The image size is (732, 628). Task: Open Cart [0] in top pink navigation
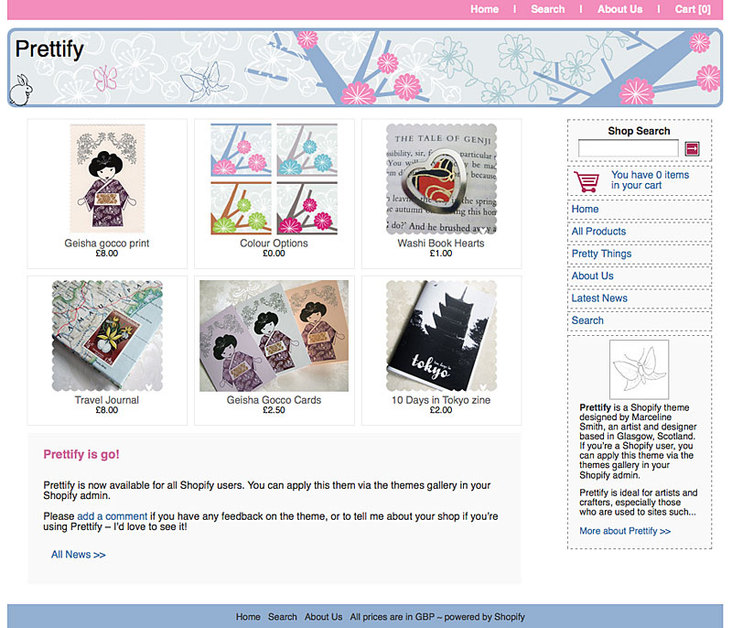coord(692,9)
